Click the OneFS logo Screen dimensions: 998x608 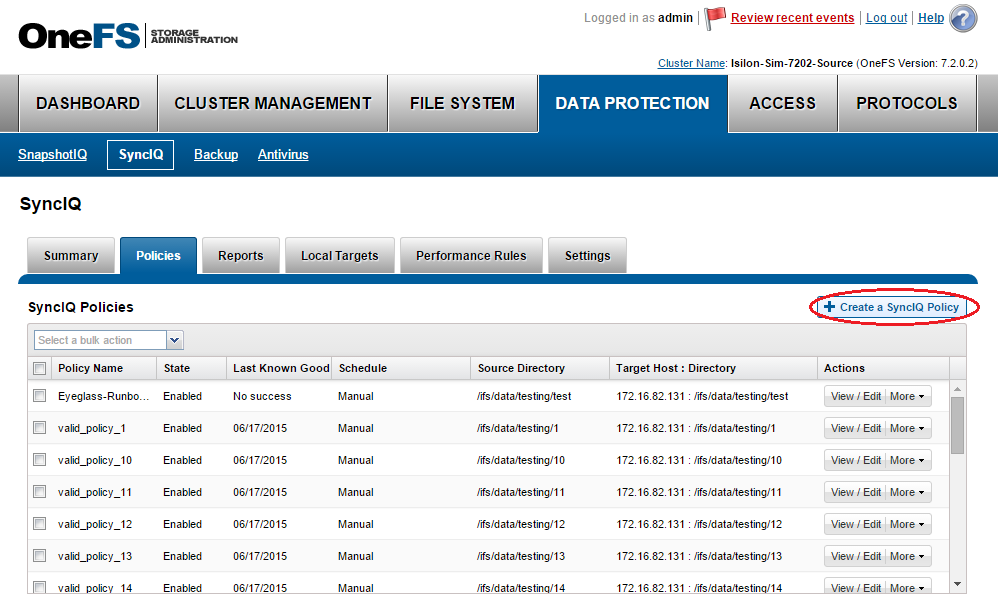[79, 36]
